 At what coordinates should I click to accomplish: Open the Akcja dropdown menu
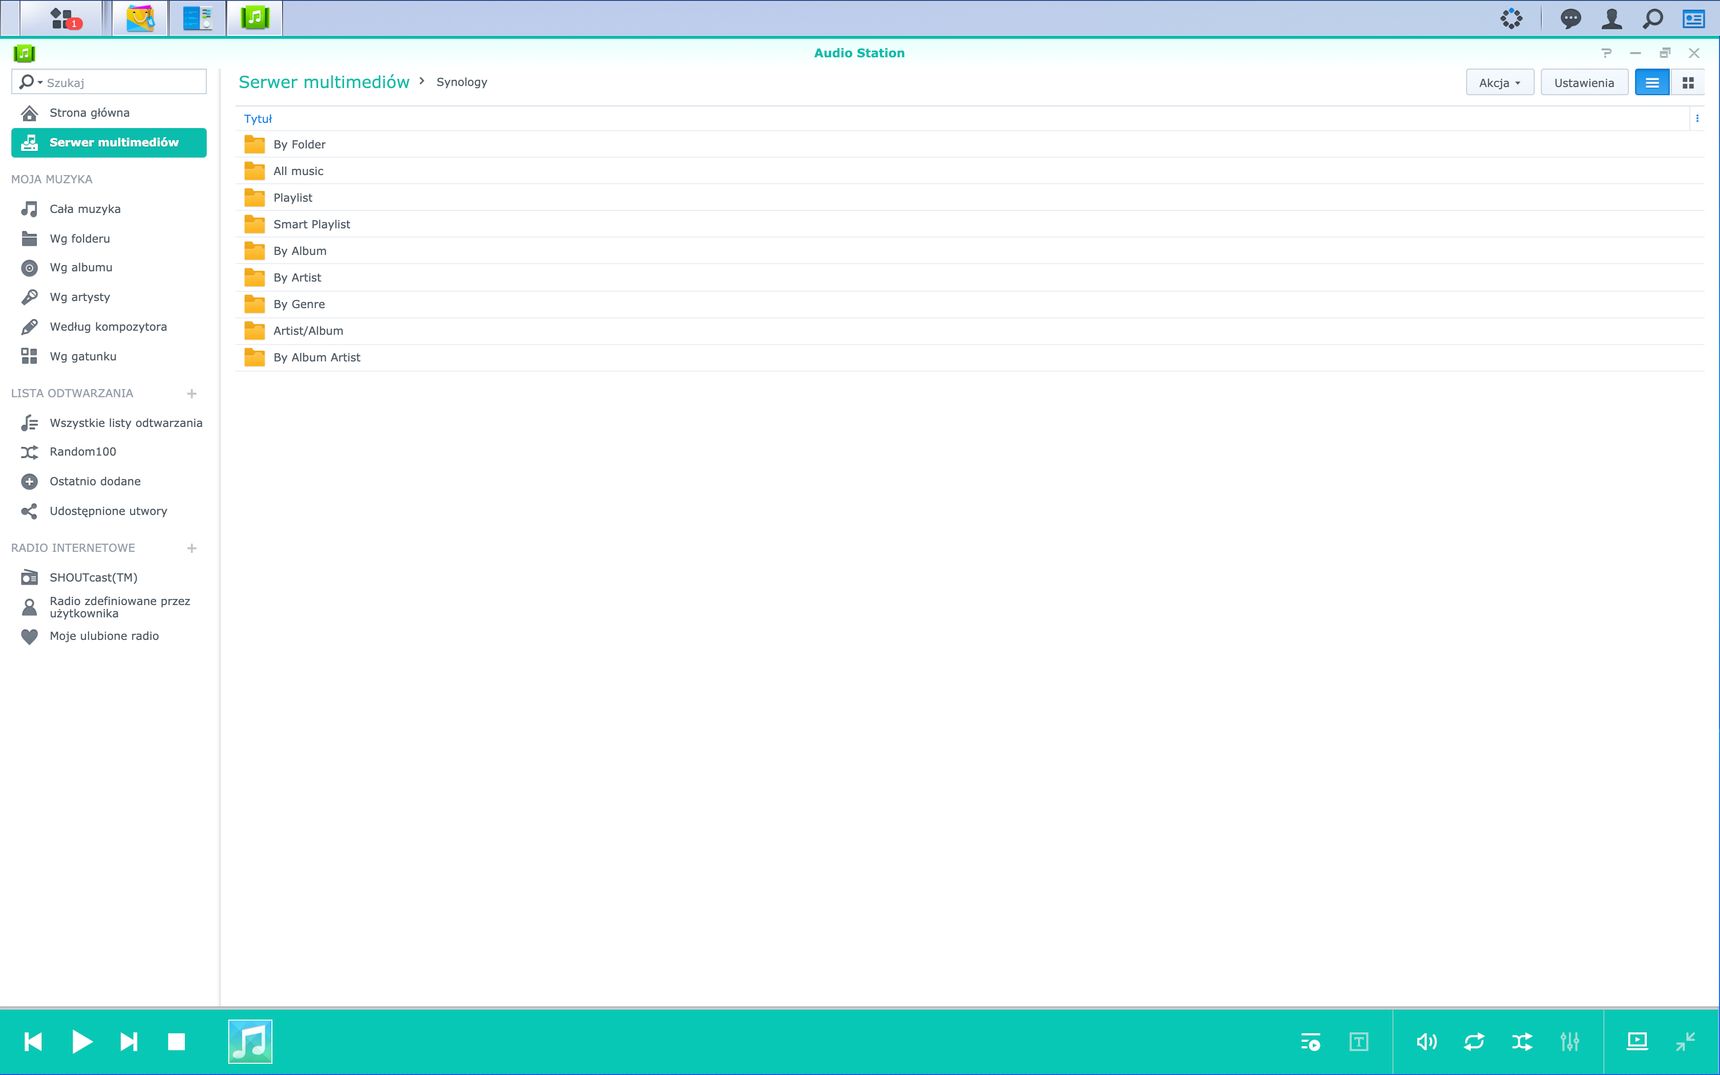pos(1499,83)
